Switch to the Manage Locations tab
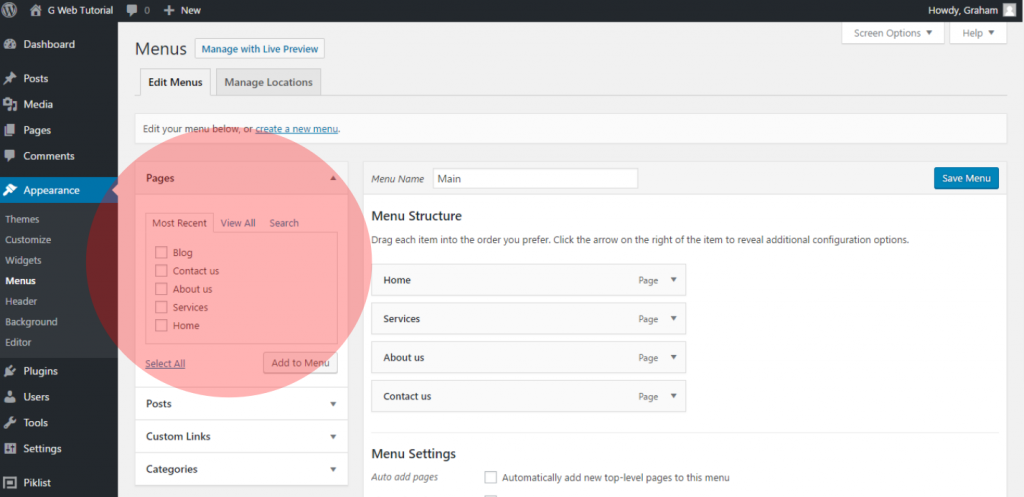This screenshot has height=497, width=1024. pos(268,82)
